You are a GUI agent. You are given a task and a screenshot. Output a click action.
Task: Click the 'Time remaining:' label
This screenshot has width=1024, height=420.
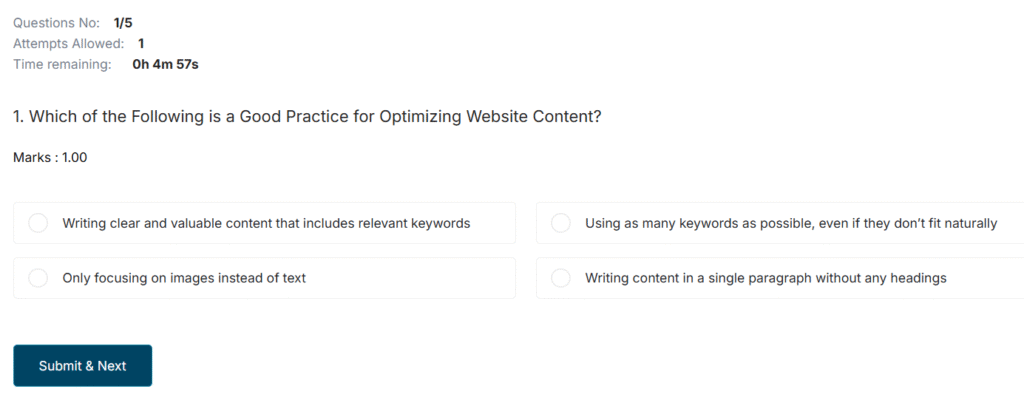[62, 64]
